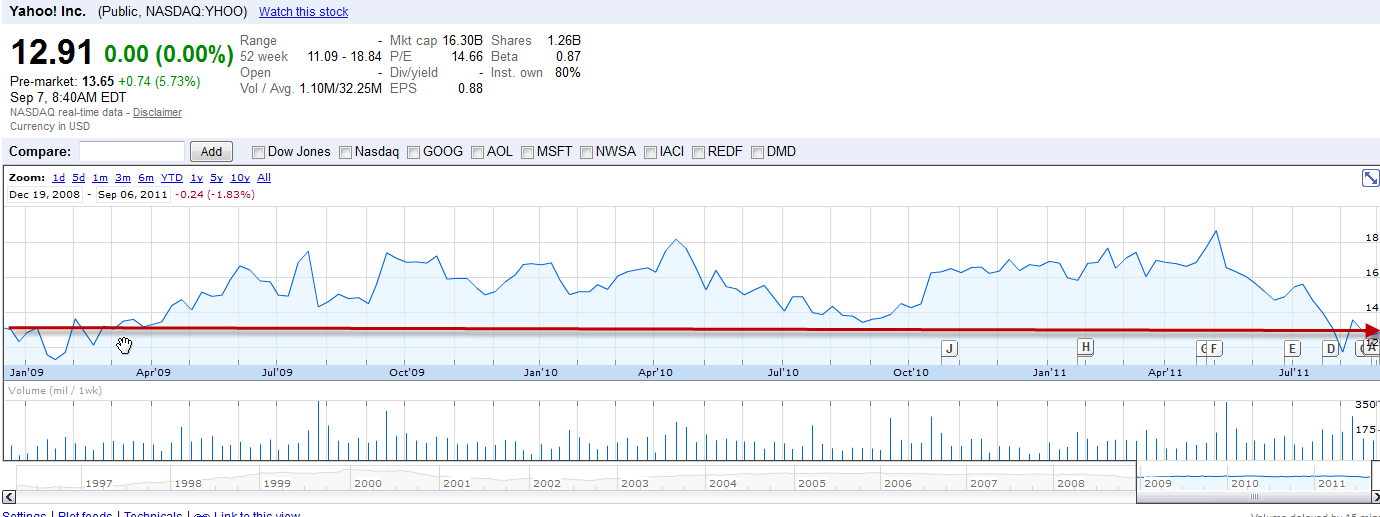This screenshot has width=1380, height=517.
Task: Click the Compare ticker input field
Action: tap(132, 152)
